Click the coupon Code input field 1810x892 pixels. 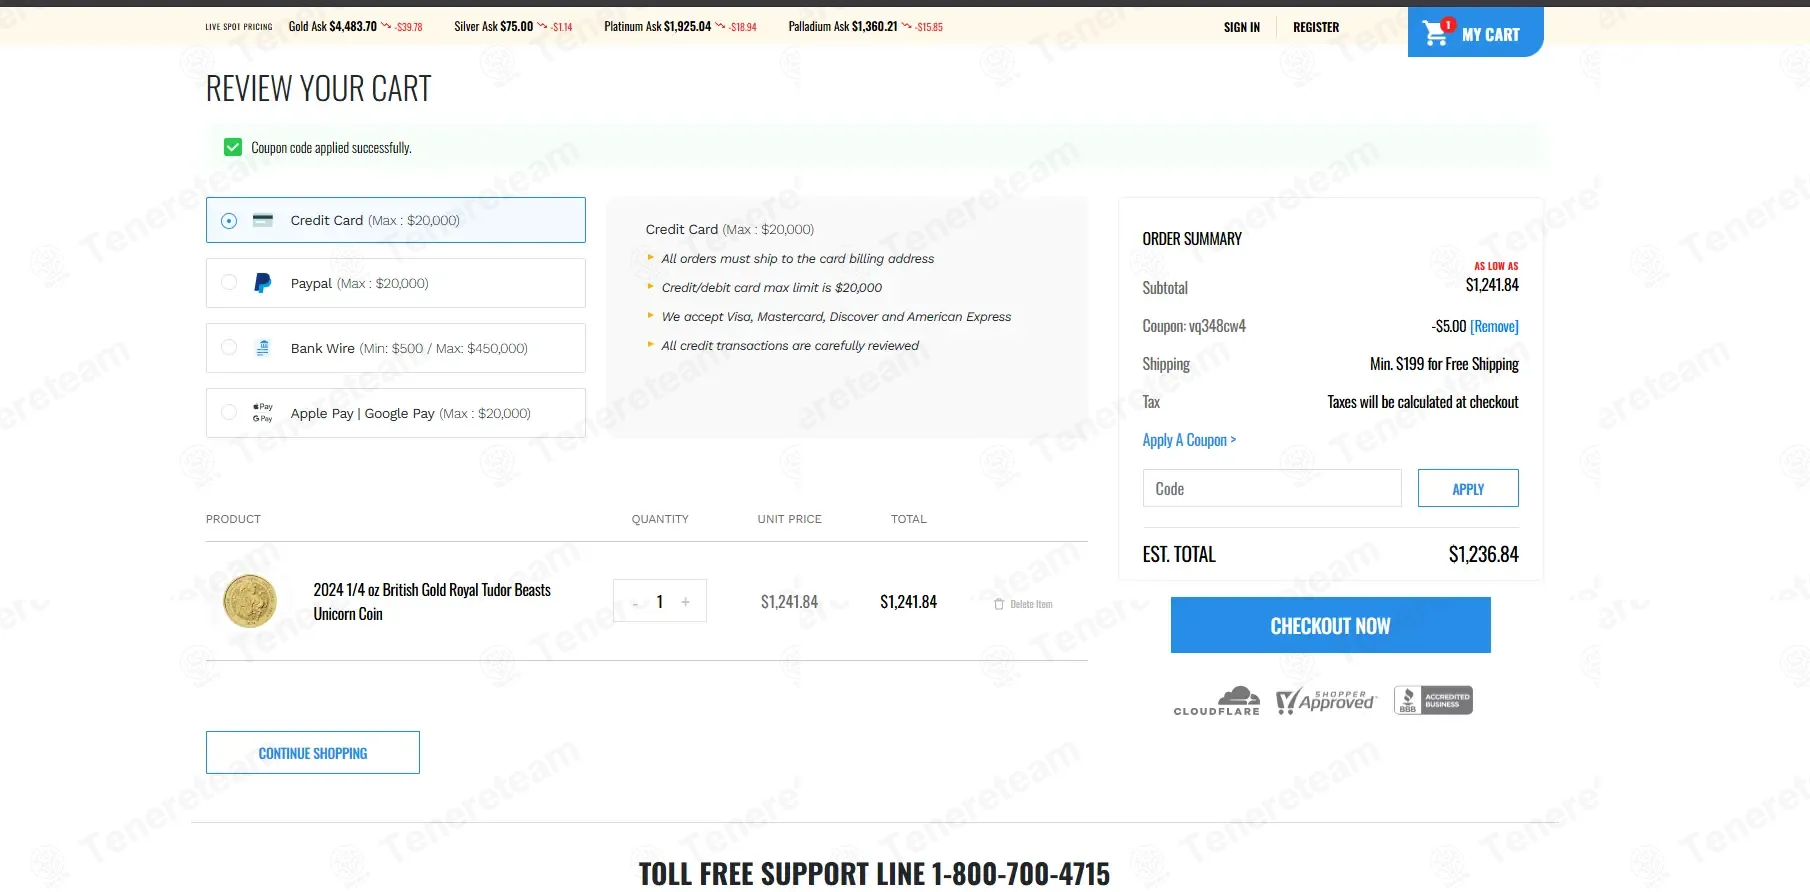(1272, 488)
